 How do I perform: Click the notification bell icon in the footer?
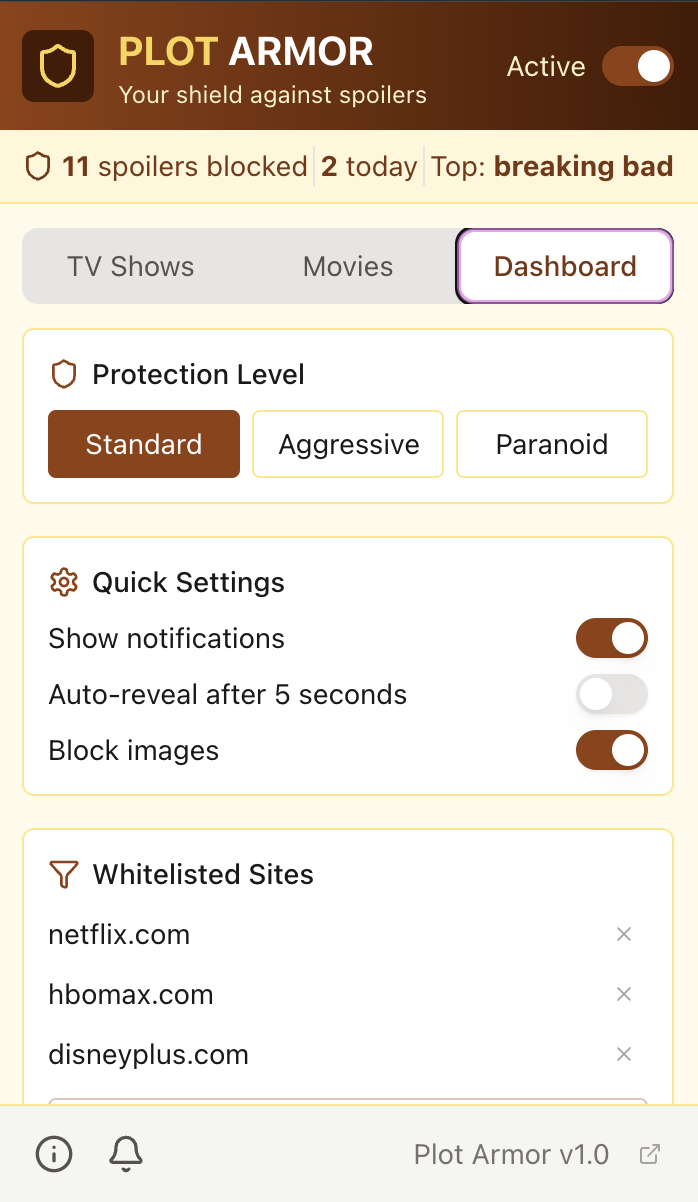point(124,1154)
